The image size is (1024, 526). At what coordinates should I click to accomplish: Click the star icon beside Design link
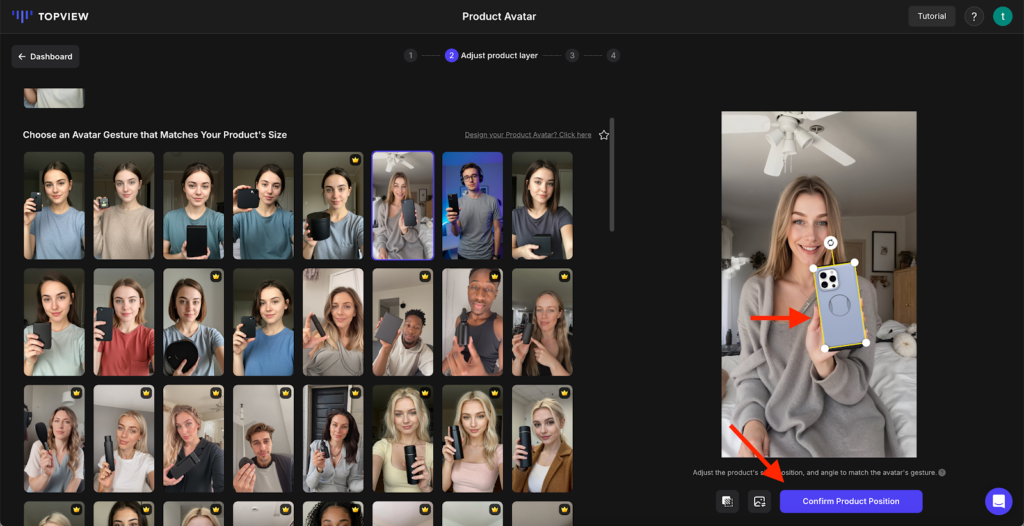pos(604,135)
